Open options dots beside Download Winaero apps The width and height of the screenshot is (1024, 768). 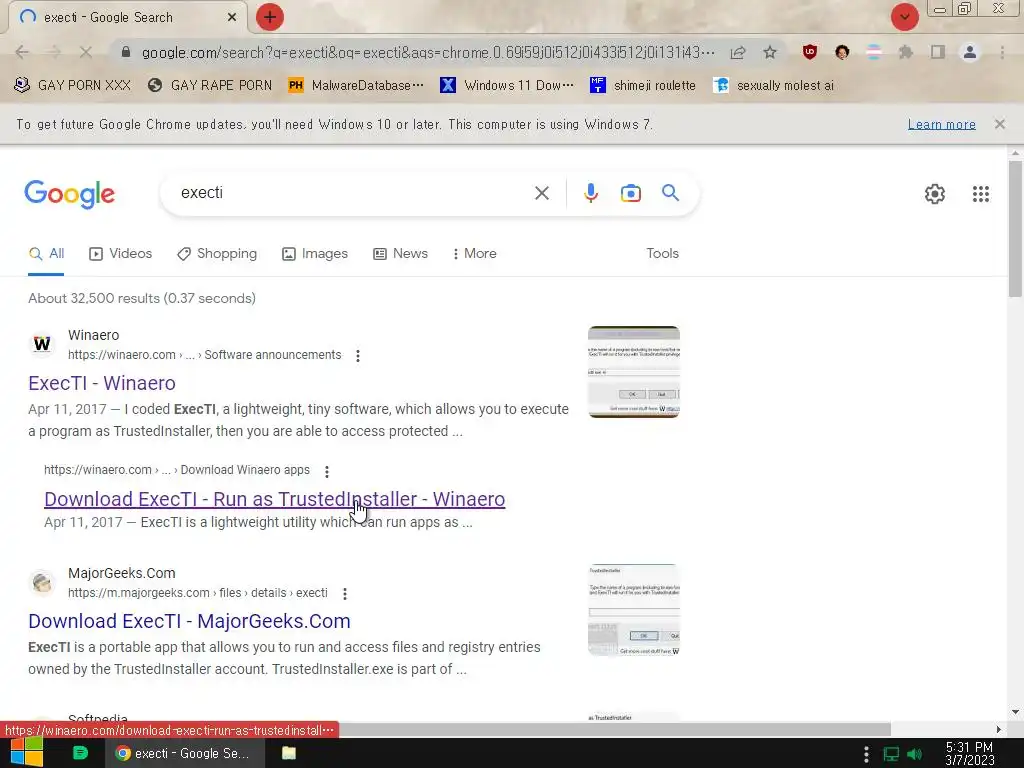(327, 471)
